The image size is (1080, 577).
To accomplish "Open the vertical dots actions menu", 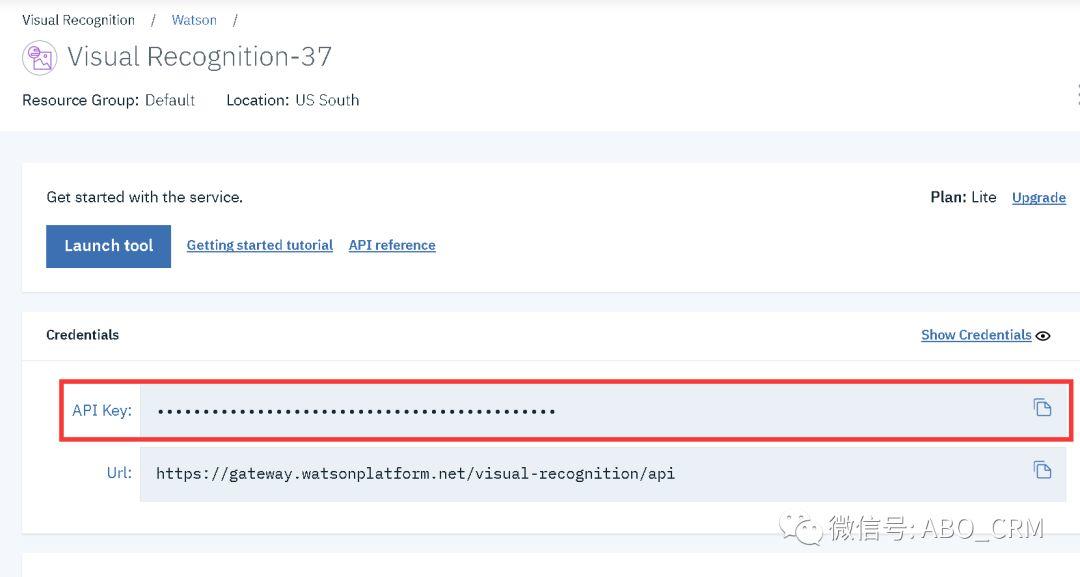I will tap(1077, 95).
